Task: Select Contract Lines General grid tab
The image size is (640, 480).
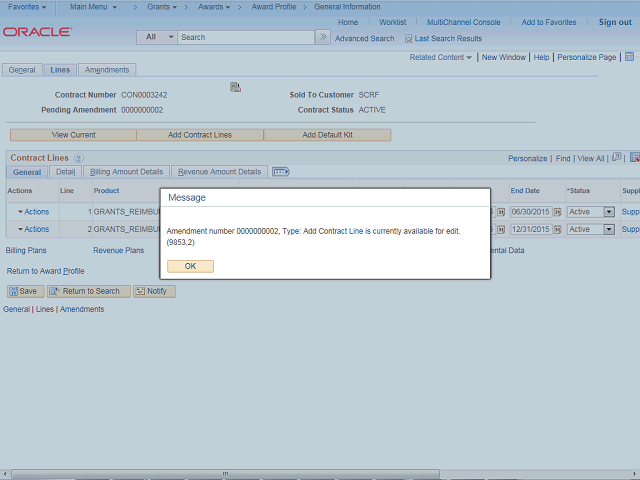Action: point(27,172)
